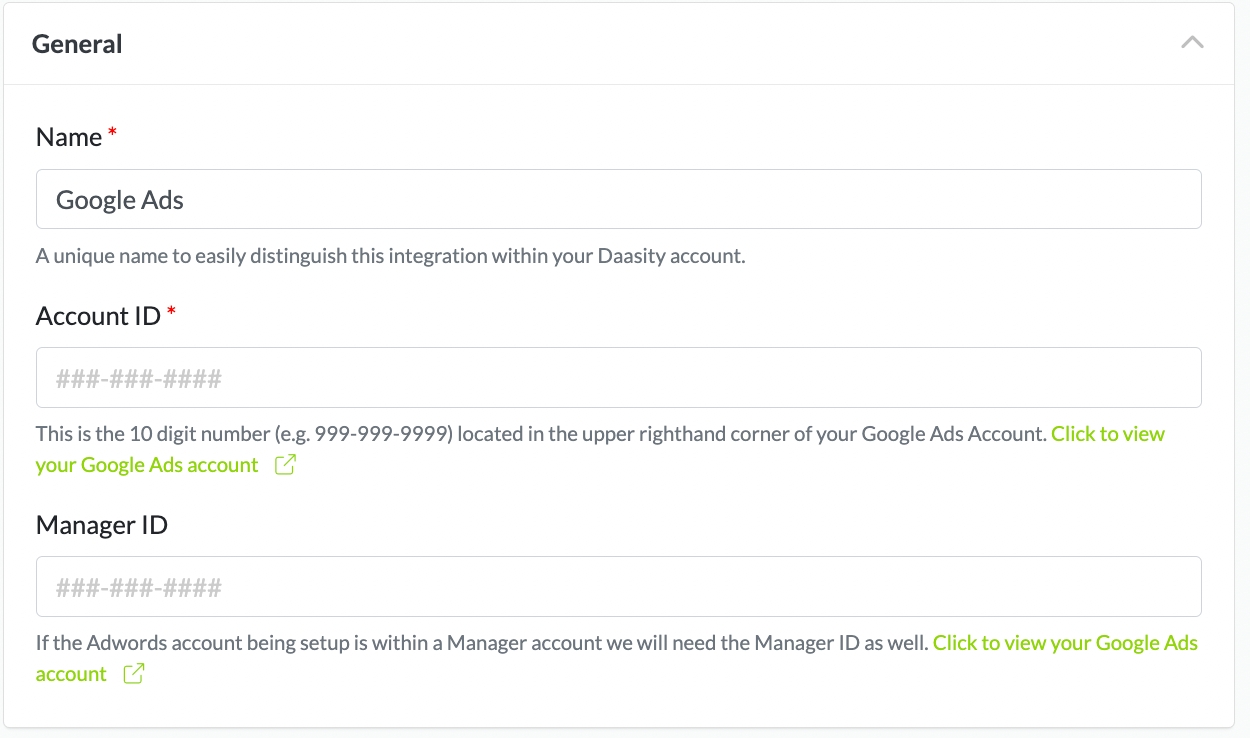Click external link icon below Manager ID

pos(133,674)
